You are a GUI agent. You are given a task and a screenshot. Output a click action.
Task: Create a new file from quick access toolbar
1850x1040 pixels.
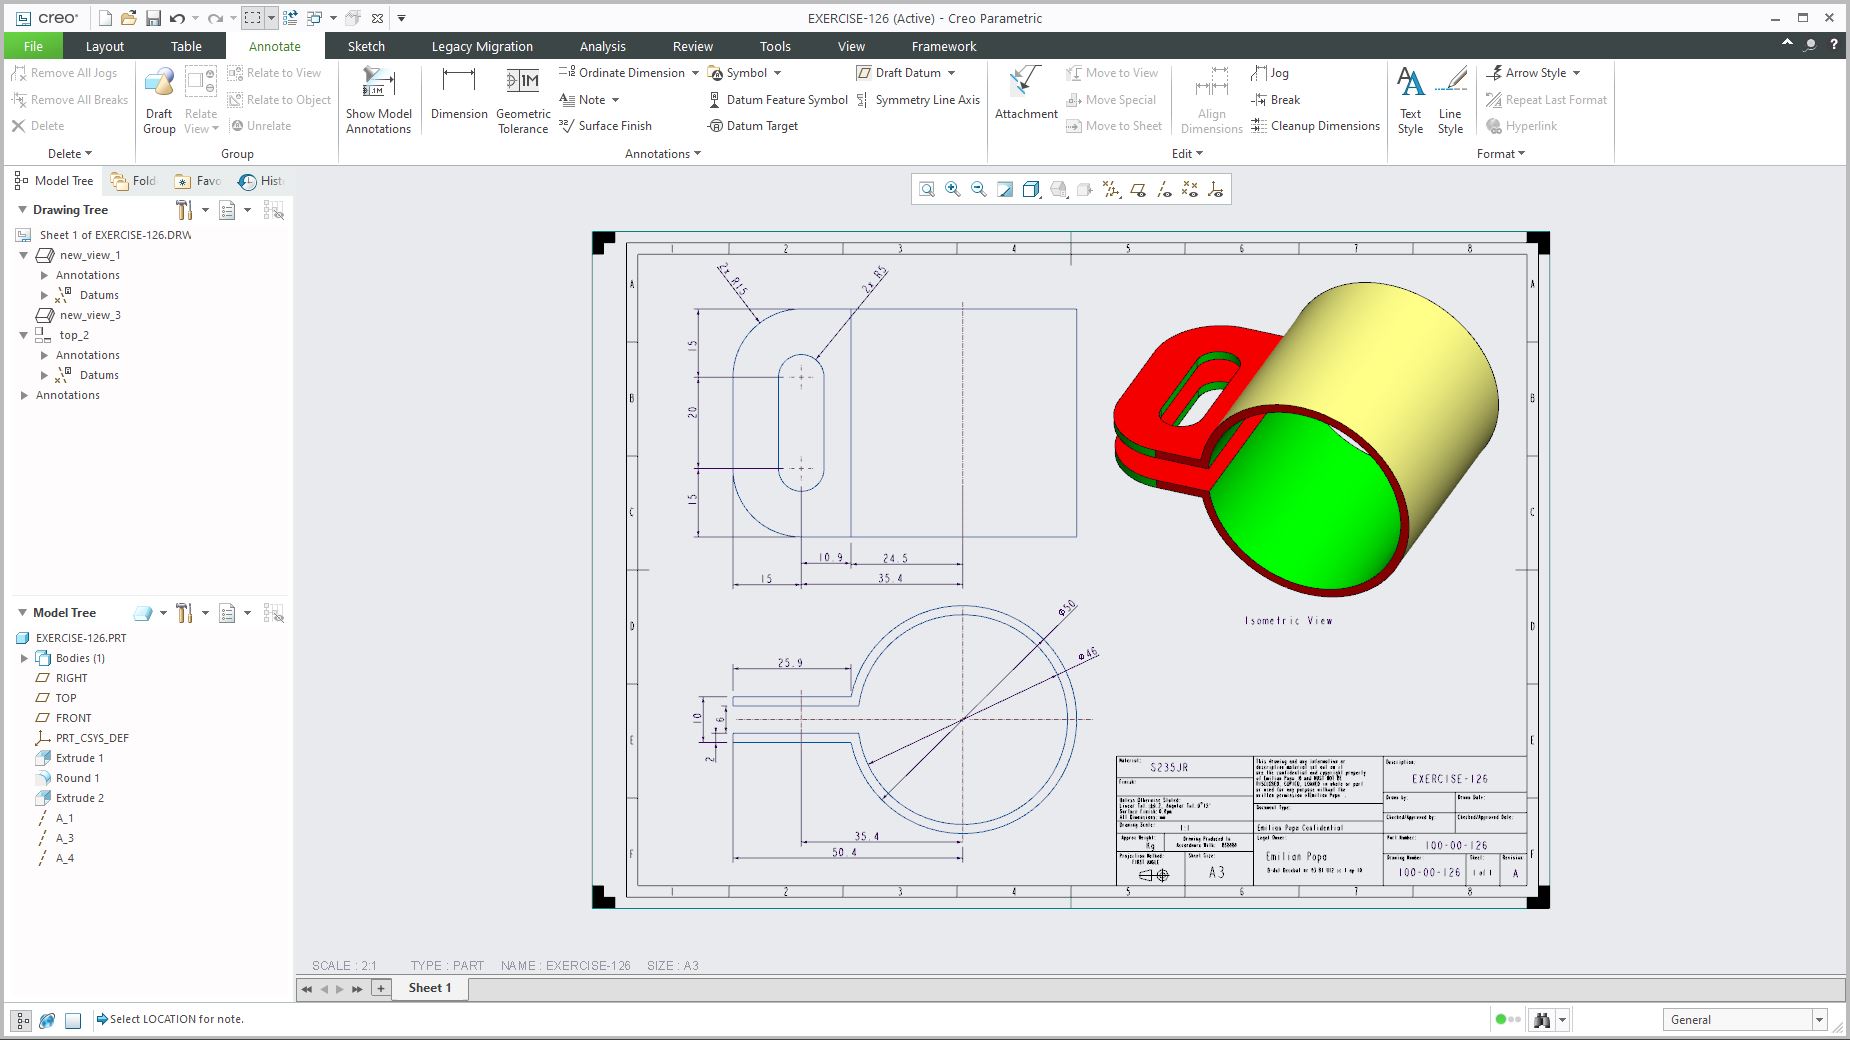click(x=105, y=18)
